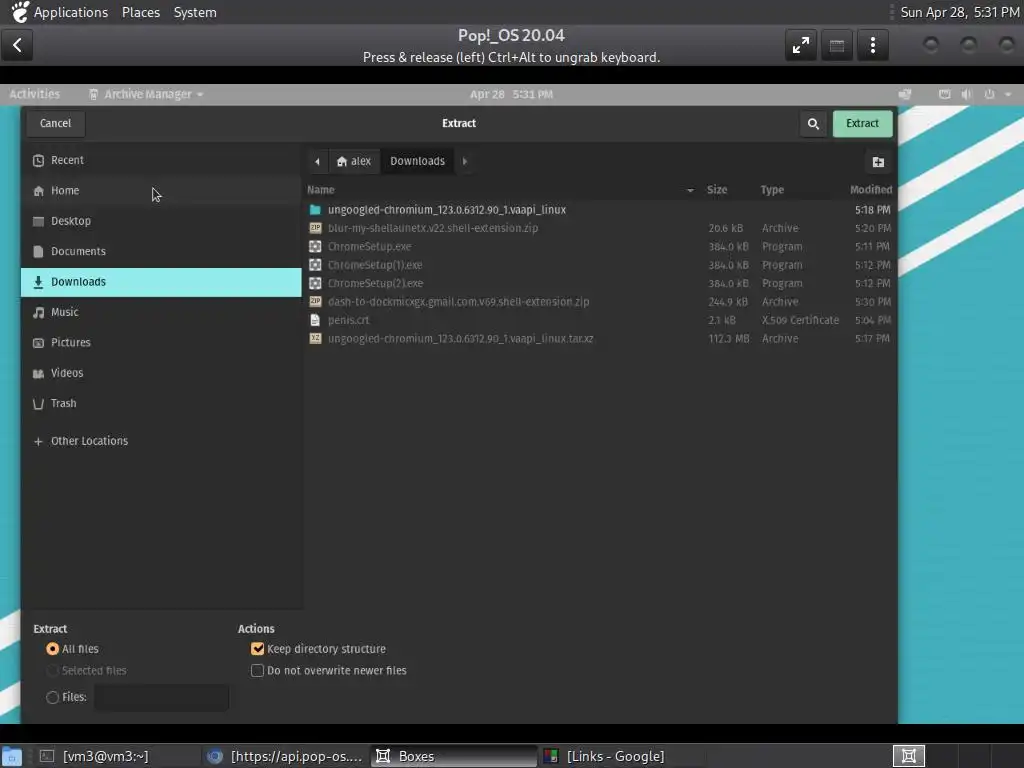This screenshot has height=768, width=1024.
Task: Select Selected files radio button
Action: point(52,671)
